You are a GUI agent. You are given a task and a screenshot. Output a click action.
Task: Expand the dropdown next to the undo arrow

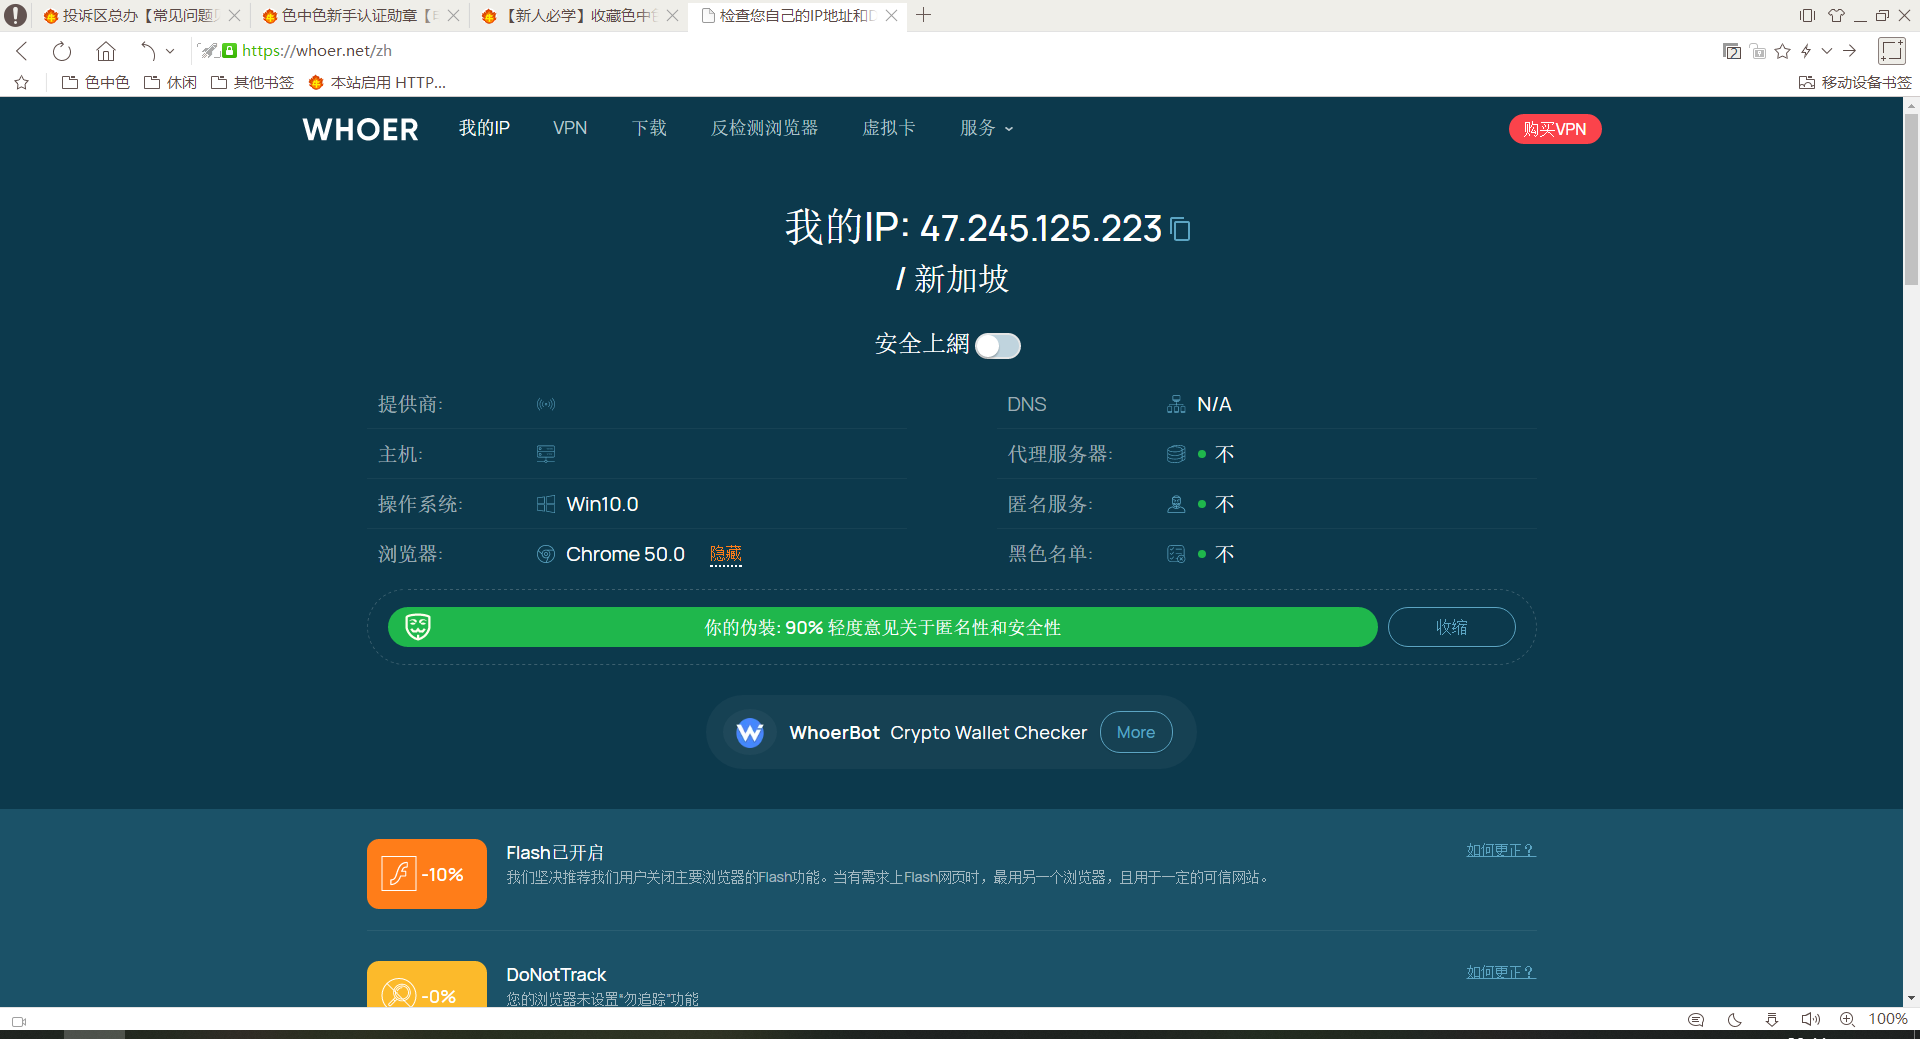tap(170, 51)
